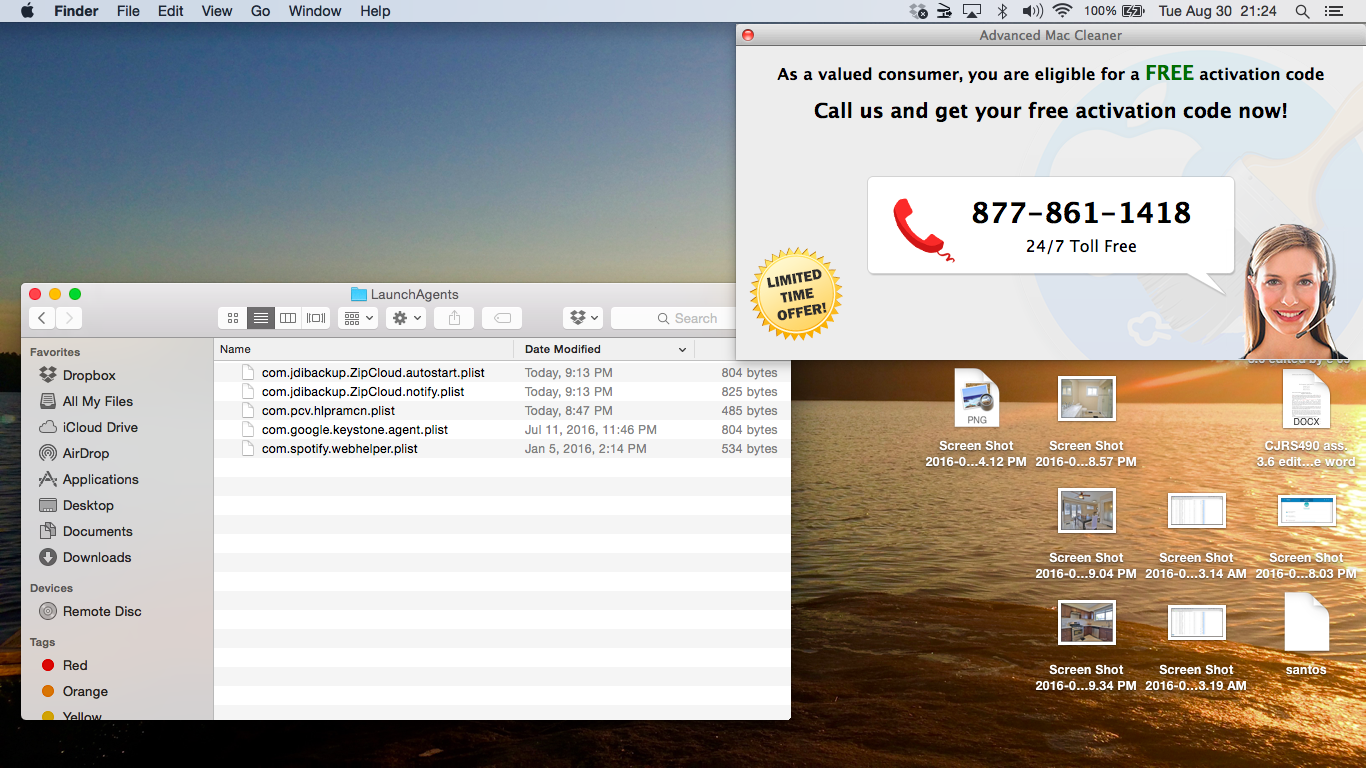The image size is (1366, 768).
Task: Switch Finder to column view
Action: (288, 318)
